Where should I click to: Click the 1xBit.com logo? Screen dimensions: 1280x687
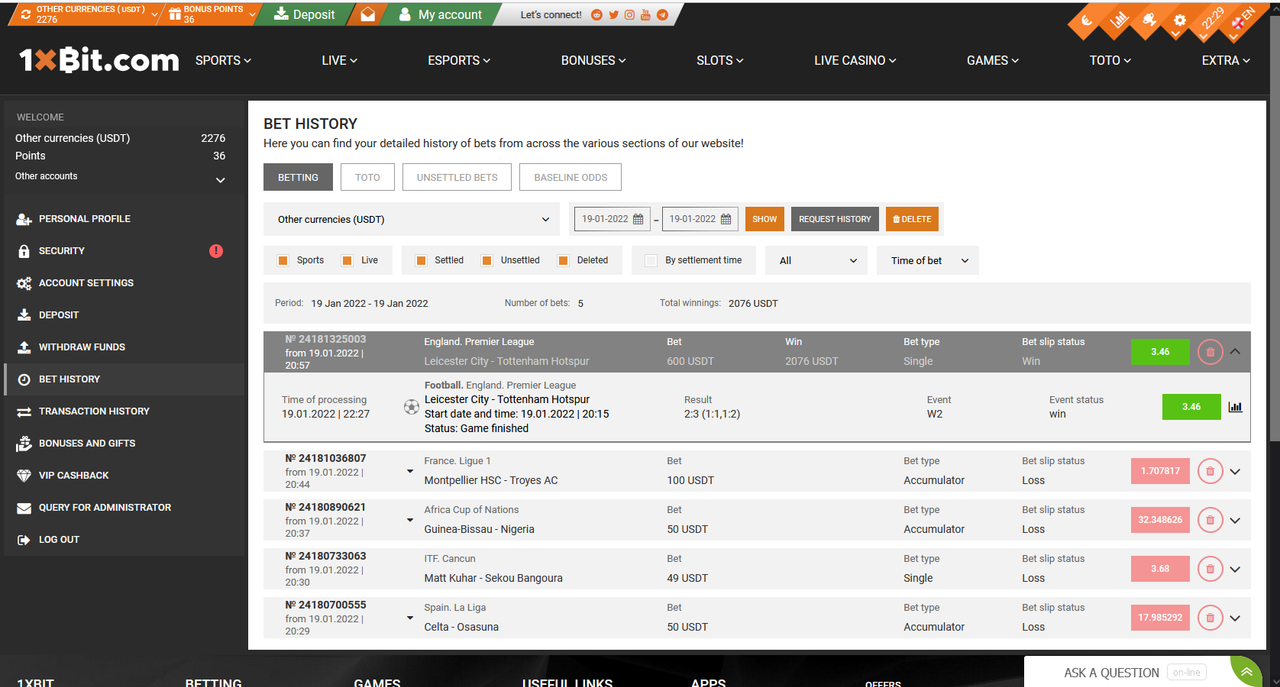(99, 60)
